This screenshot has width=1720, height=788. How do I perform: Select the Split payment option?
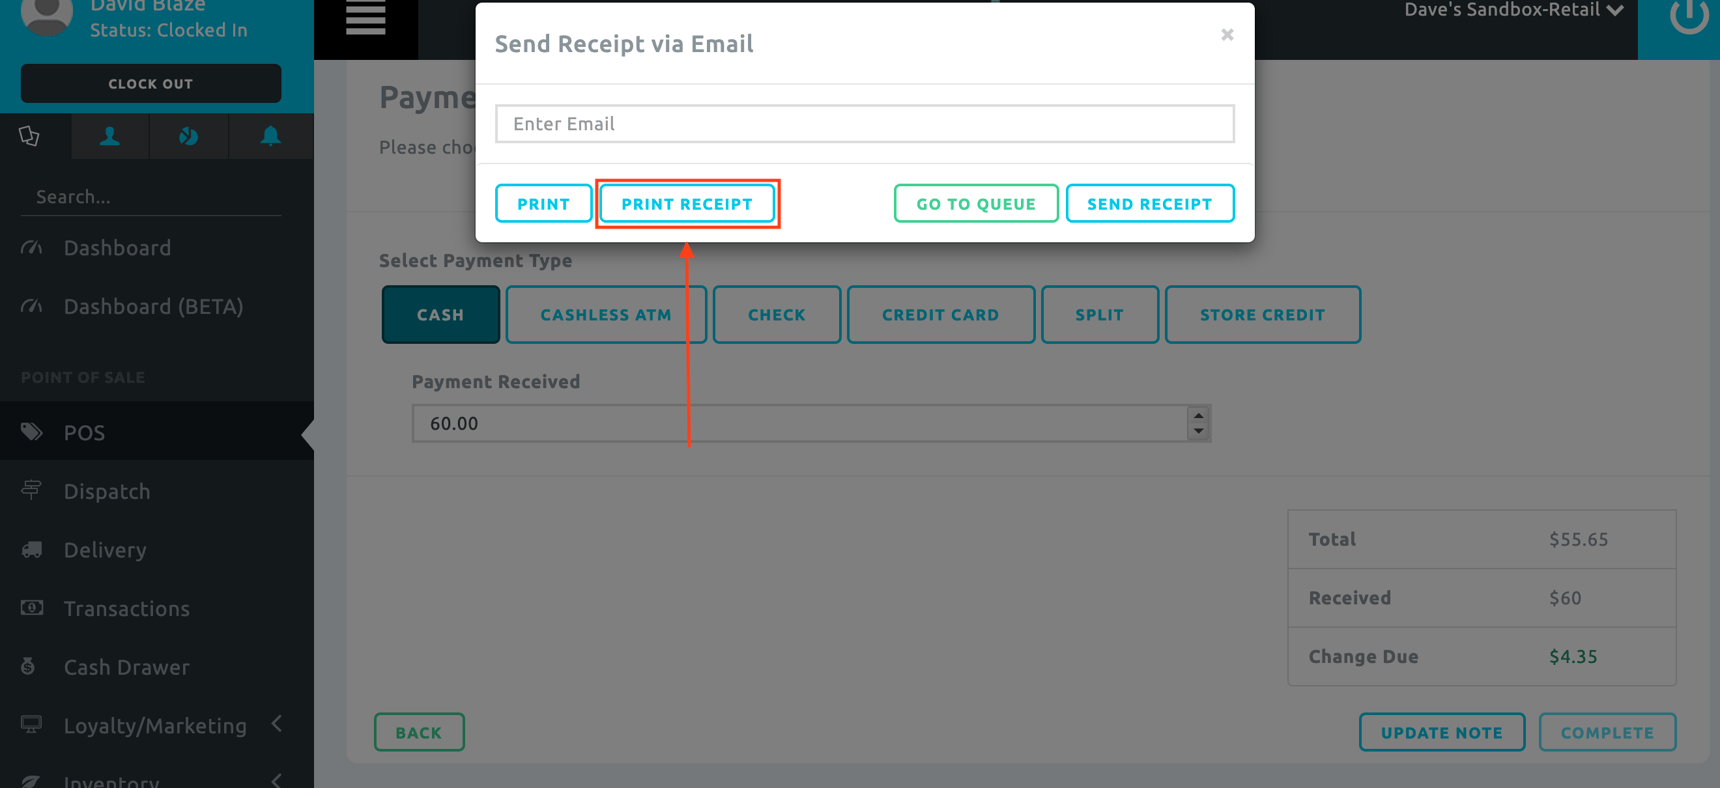1099,315
